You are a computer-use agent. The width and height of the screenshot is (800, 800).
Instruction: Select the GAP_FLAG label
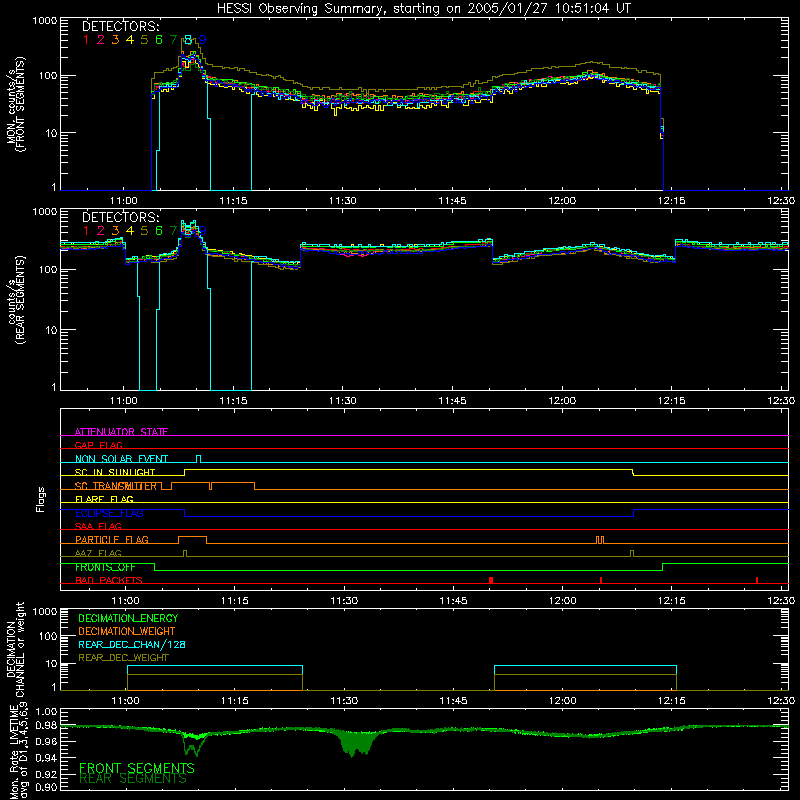[98, 445]
